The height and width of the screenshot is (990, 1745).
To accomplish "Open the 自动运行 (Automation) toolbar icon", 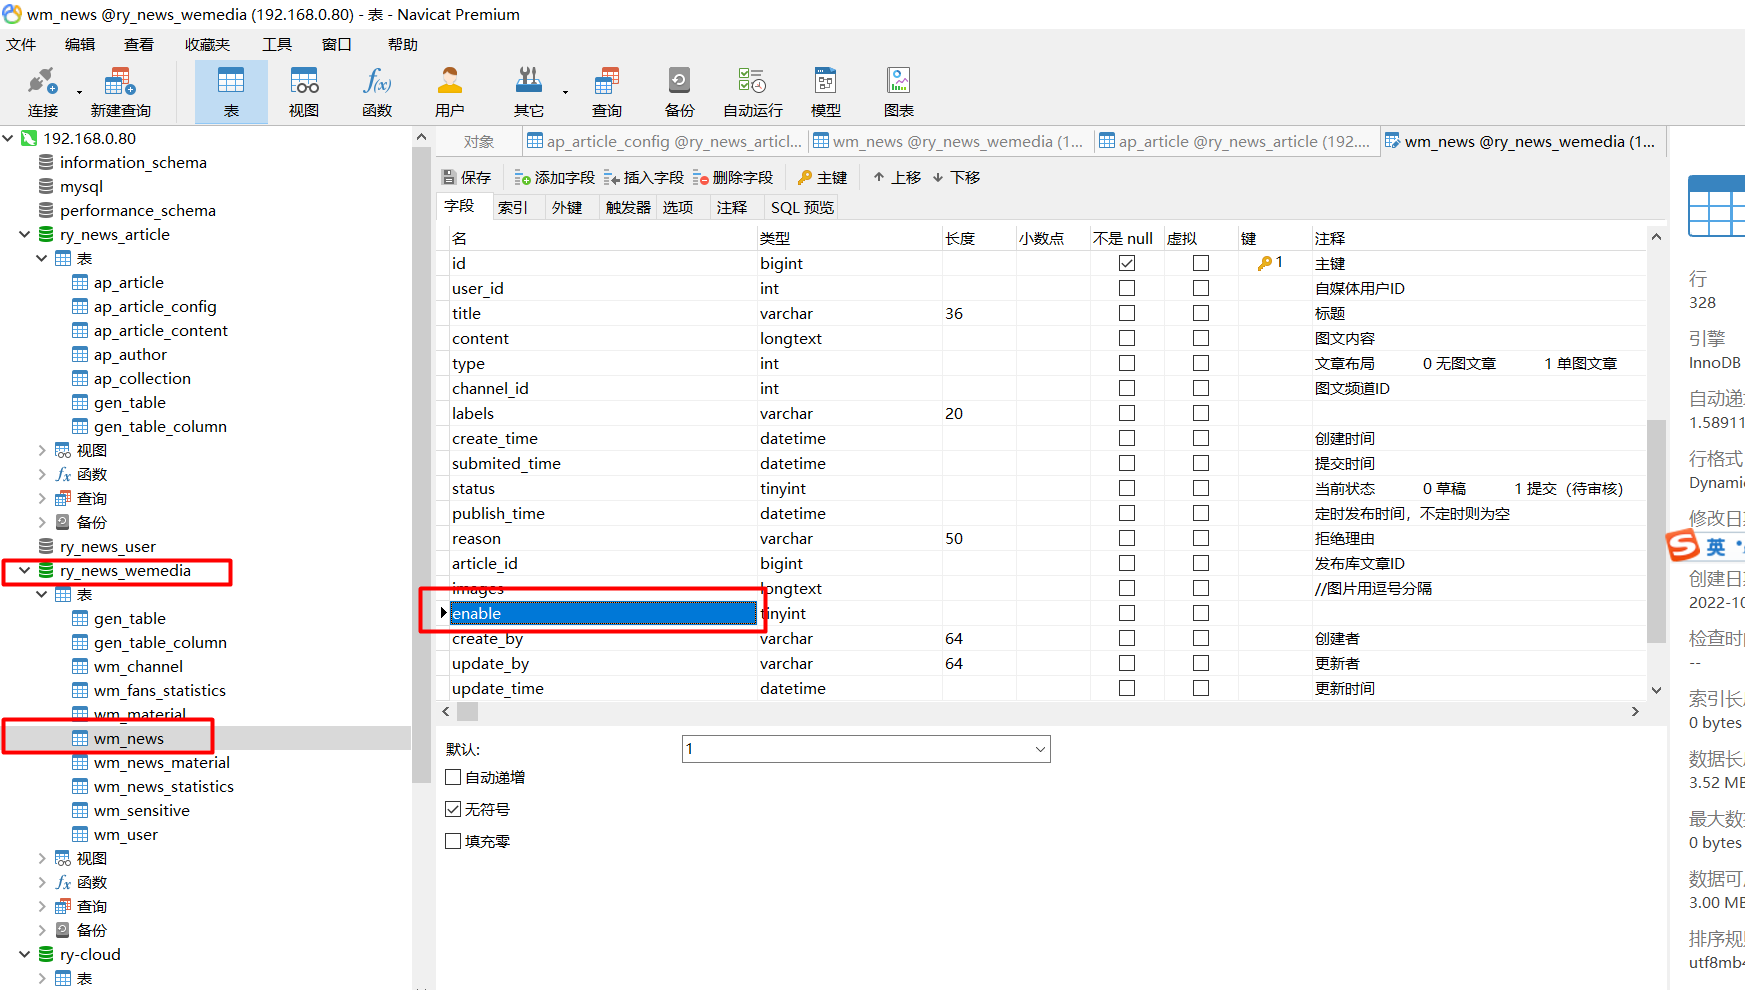I will click(751, 90).
